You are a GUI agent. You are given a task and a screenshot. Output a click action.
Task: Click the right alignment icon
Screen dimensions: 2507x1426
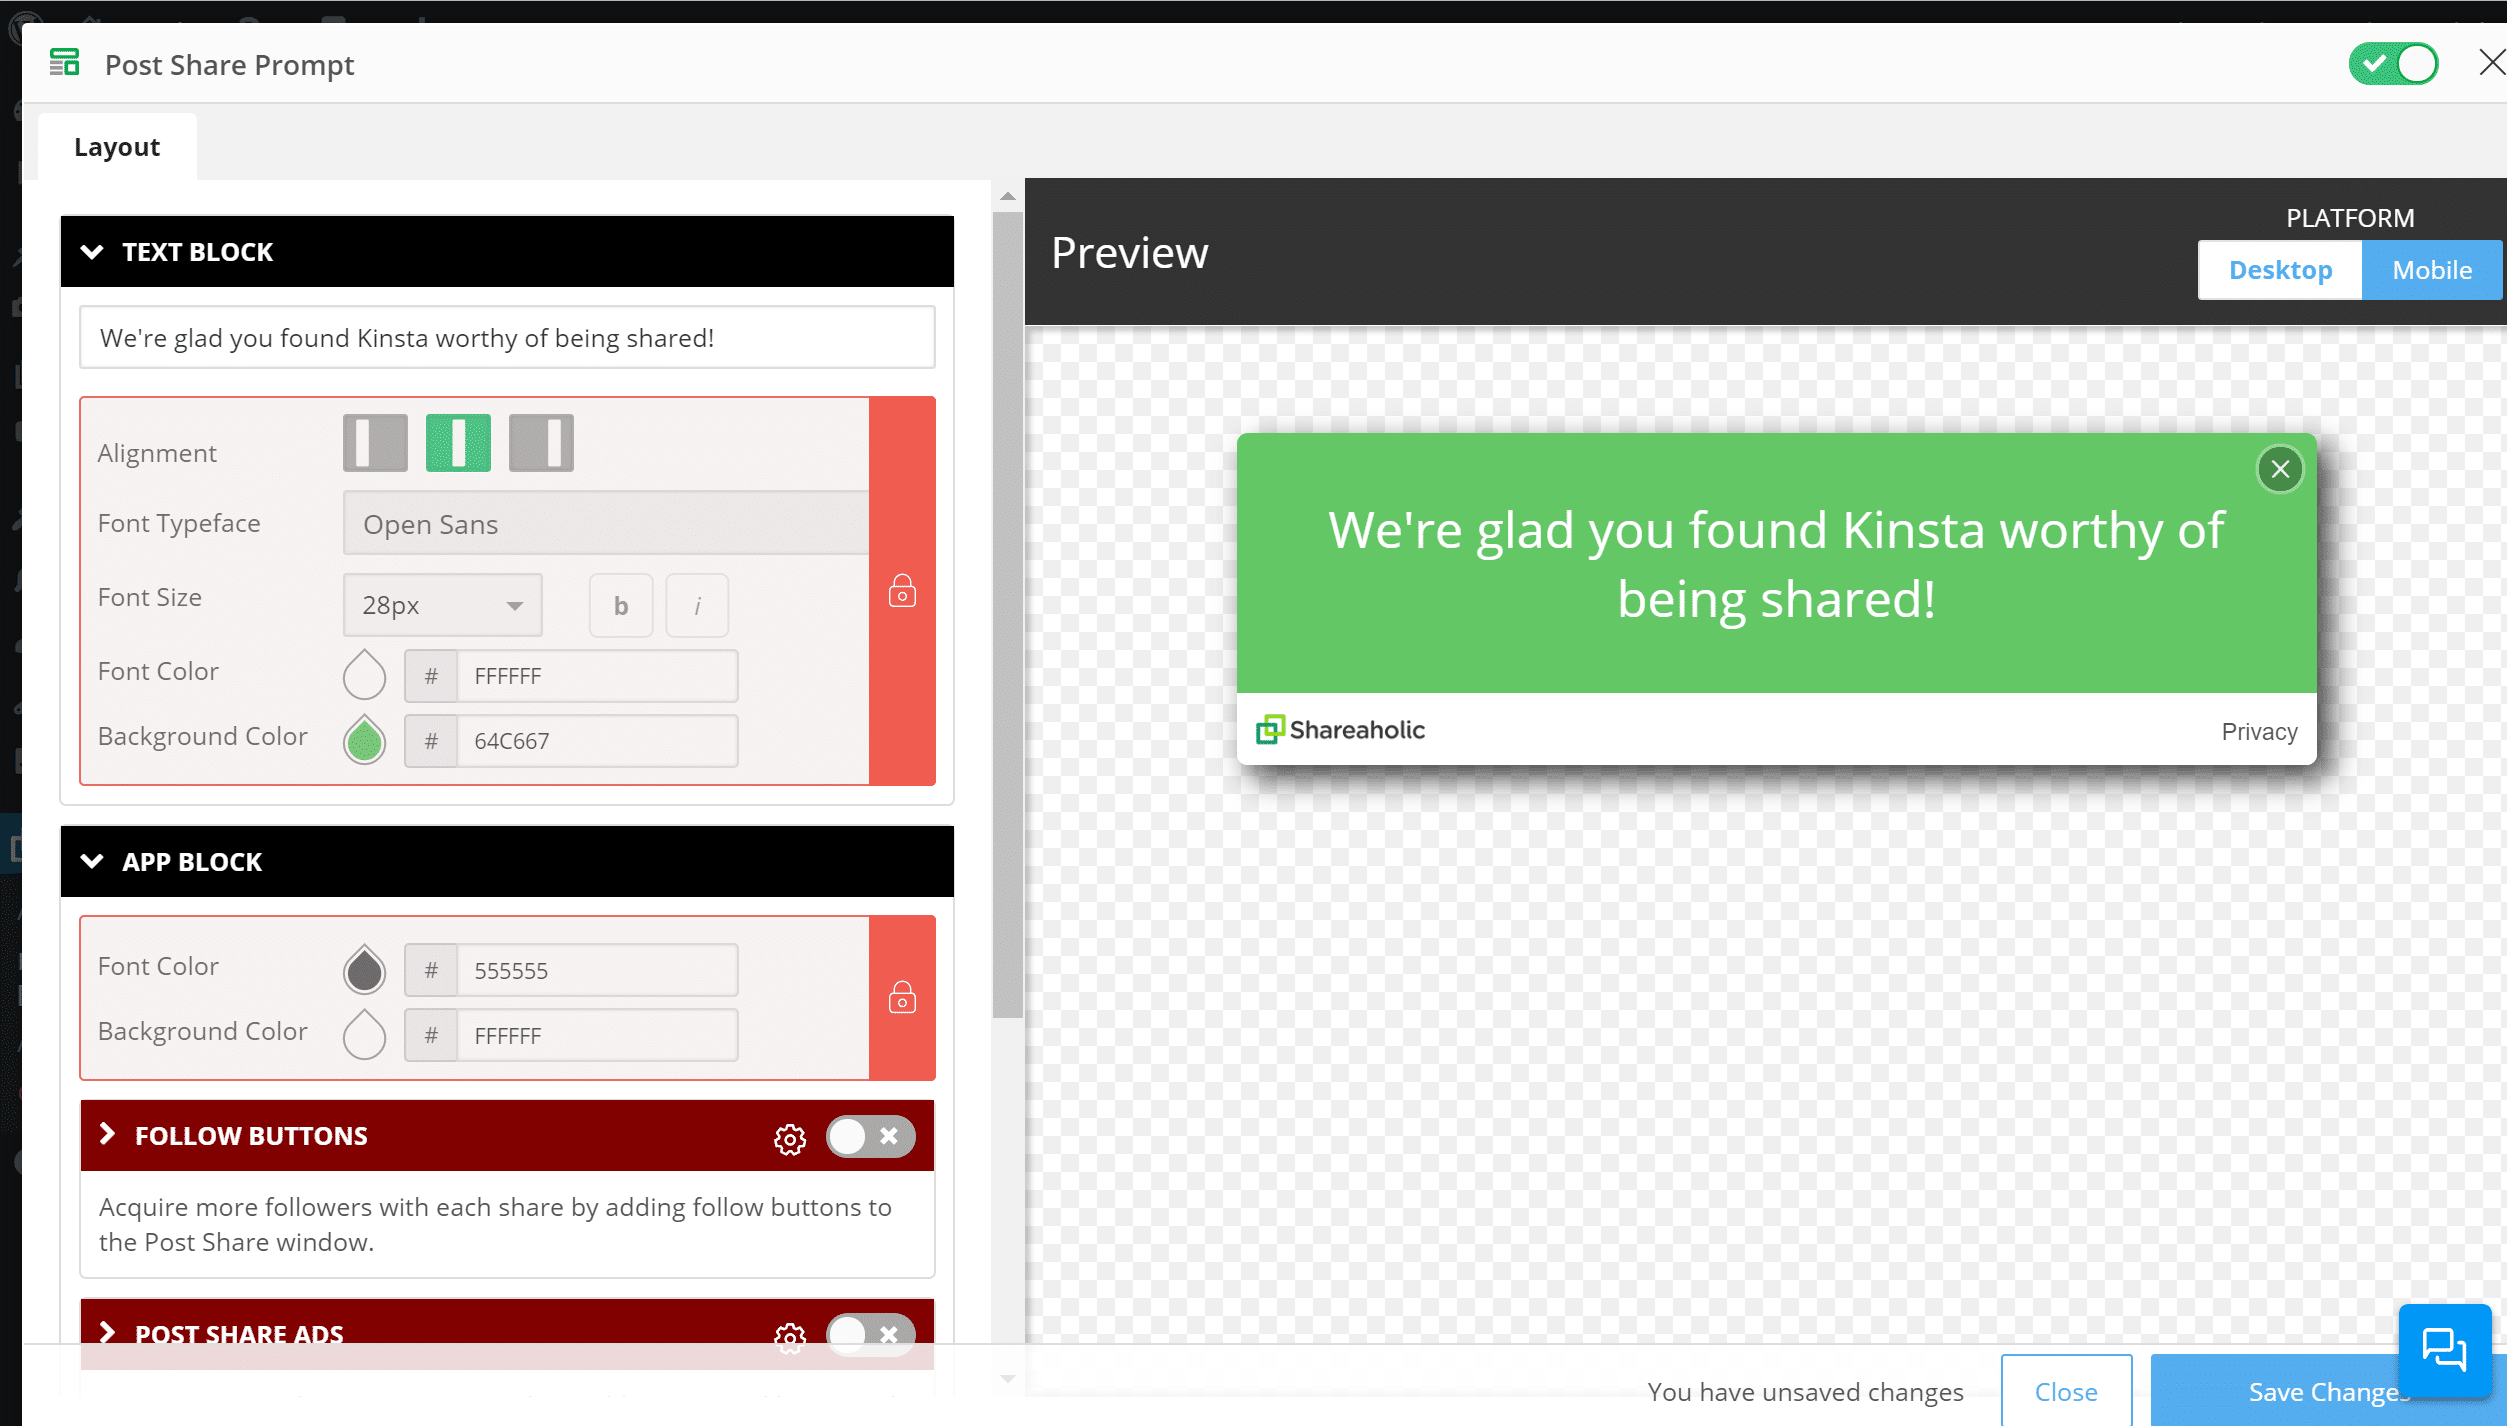pyautogui.click(x=541, y=444)
